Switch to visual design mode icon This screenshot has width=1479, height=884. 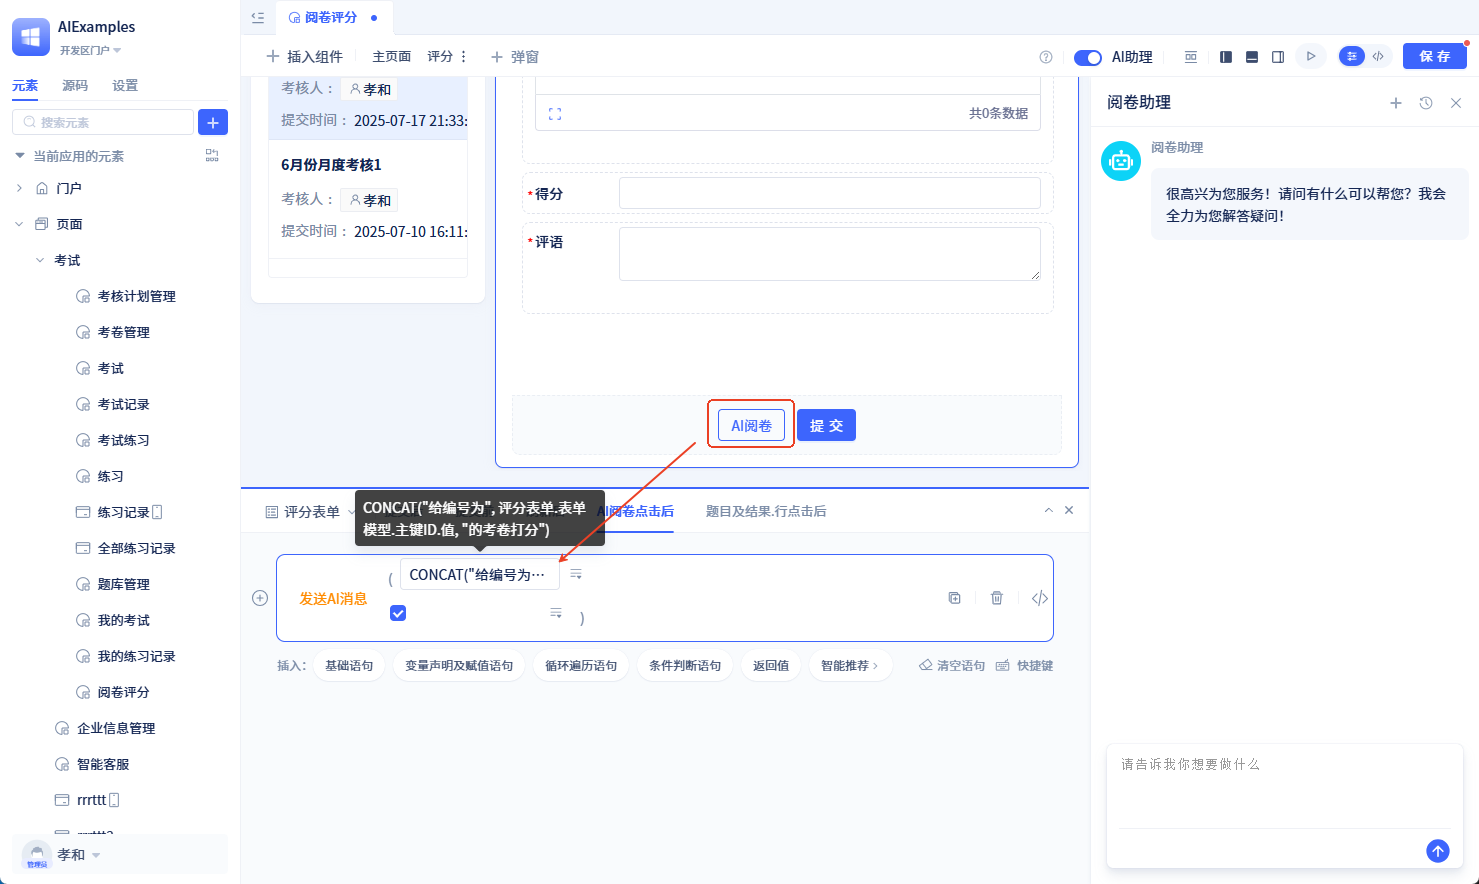click(1352, 57)
